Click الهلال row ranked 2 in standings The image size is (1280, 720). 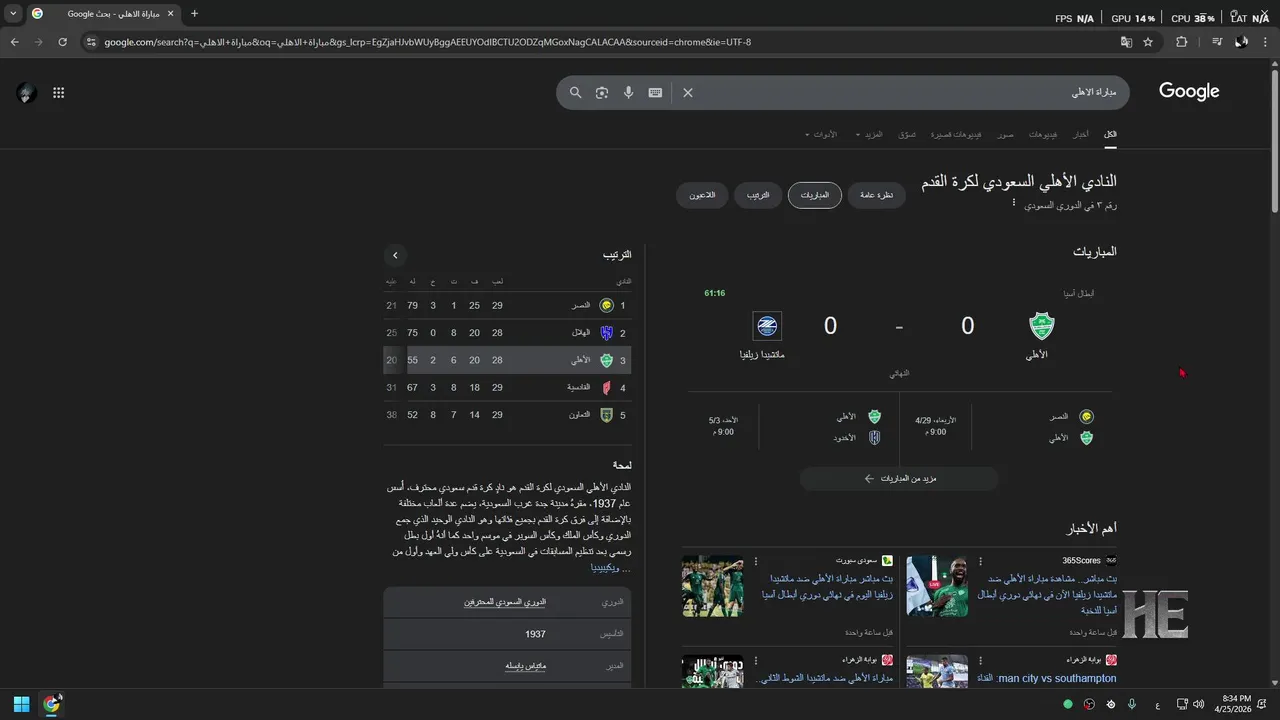pyautogui.click(x=508, y=333)
